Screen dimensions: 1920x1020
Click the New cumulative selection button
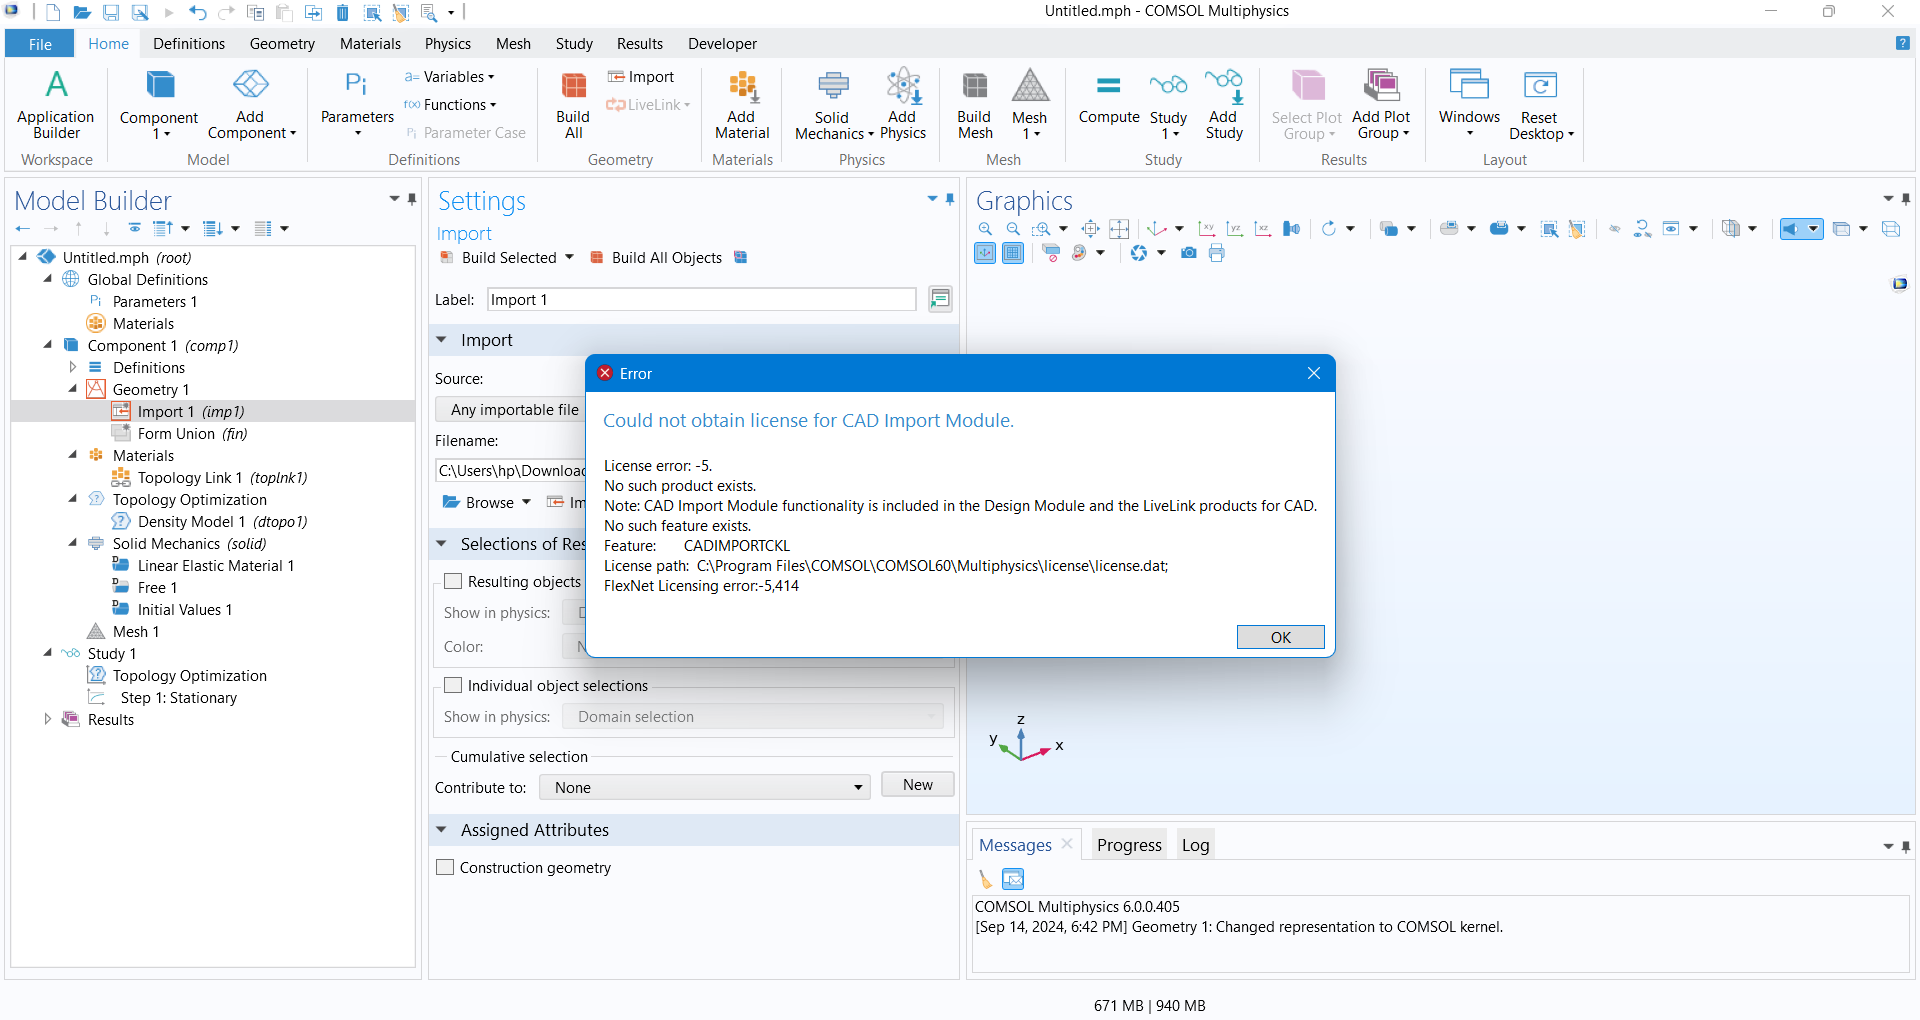click(x=917, y=785)
